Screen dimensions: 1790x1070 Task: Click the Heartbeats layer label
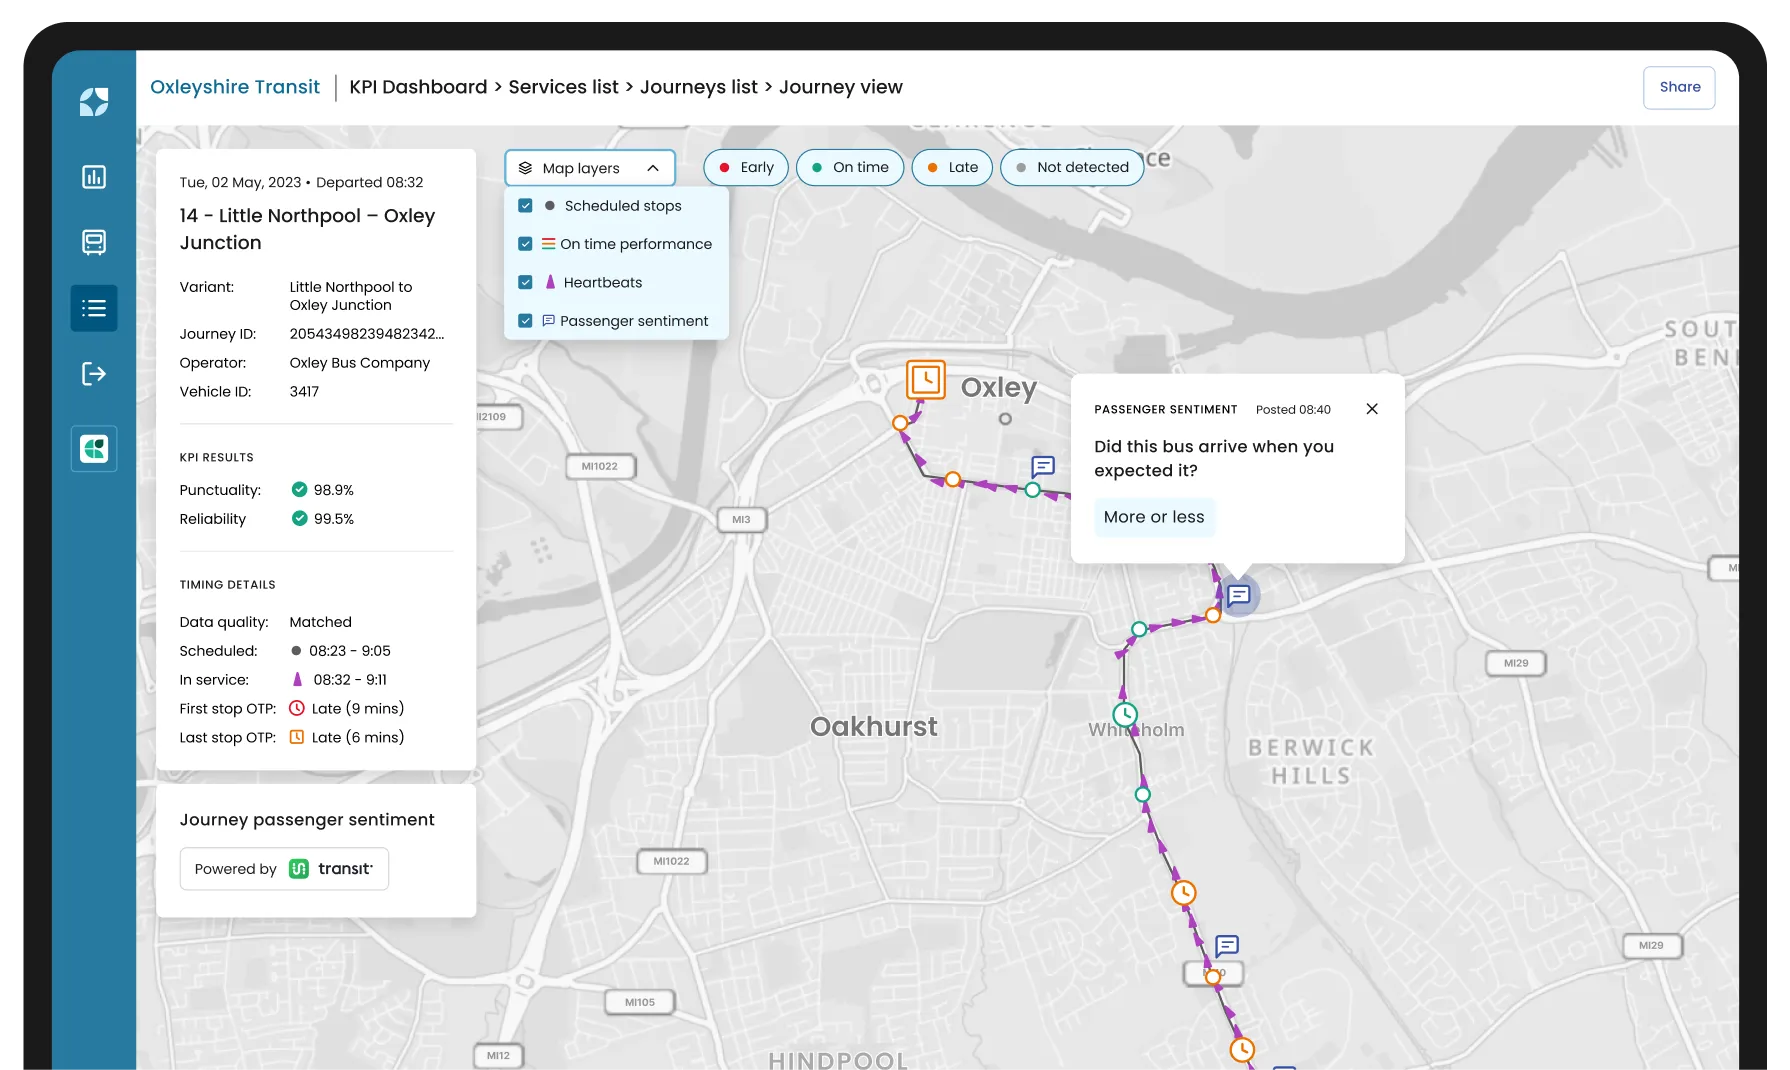603,282
